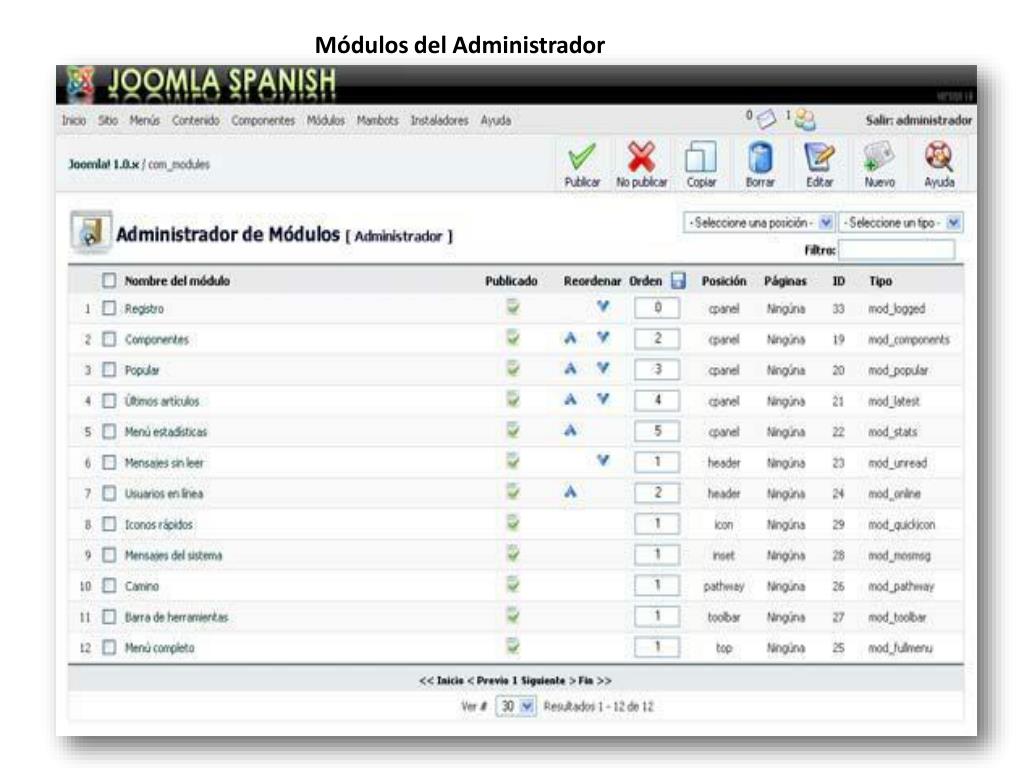1024x768 pixels.
Task: Check the Barra de herramientas checkbox
Action: (x=109, y=617)
